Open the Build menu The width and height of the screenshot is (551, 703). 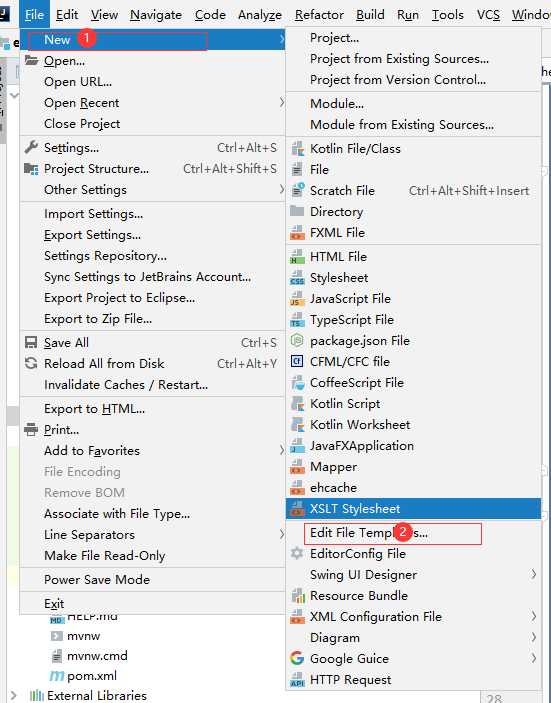pos(370,15)
